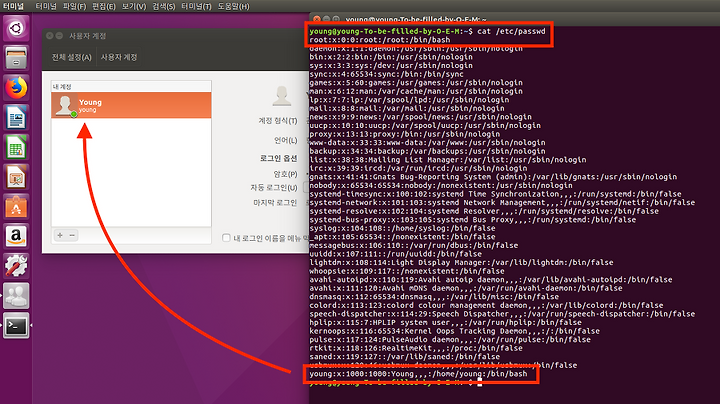Viewport: 720px width, 404px height.
Task: Open the 파일(F) menu
Action: pyautogui.click(x=74, y=6)
